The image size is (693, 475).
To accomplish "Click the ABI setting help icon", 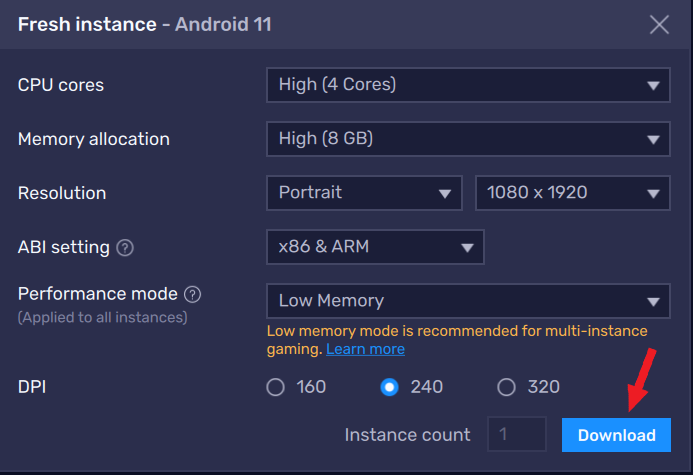I will (x=125, y=248).
